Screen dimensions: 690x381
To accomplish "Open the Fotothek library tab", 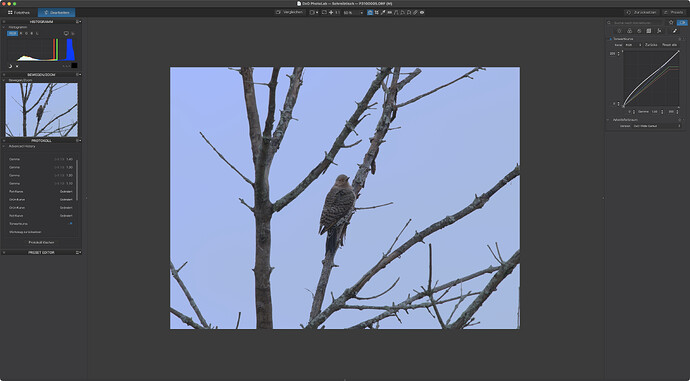I will (x=18, y=12).
